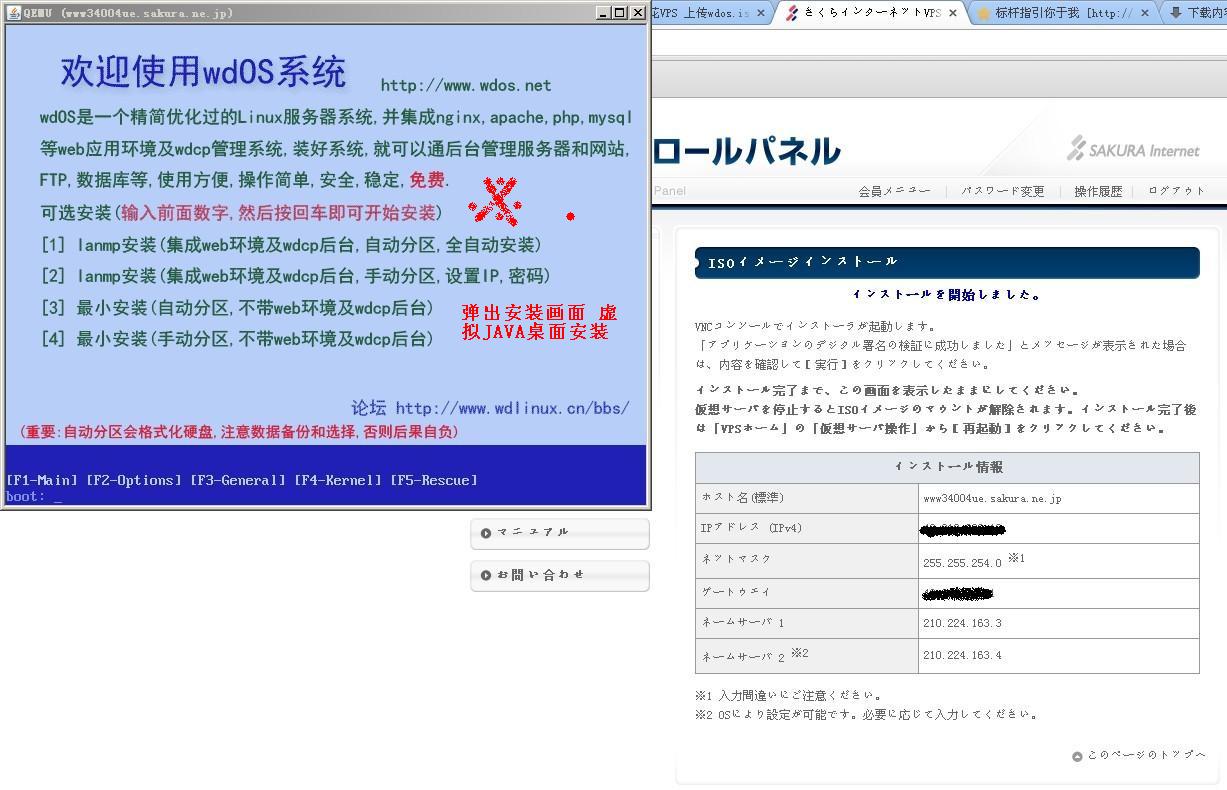Click option [2] lanmp安装 手动分区 line
This screenshot has height=790, width=1227.
[296, 276]
